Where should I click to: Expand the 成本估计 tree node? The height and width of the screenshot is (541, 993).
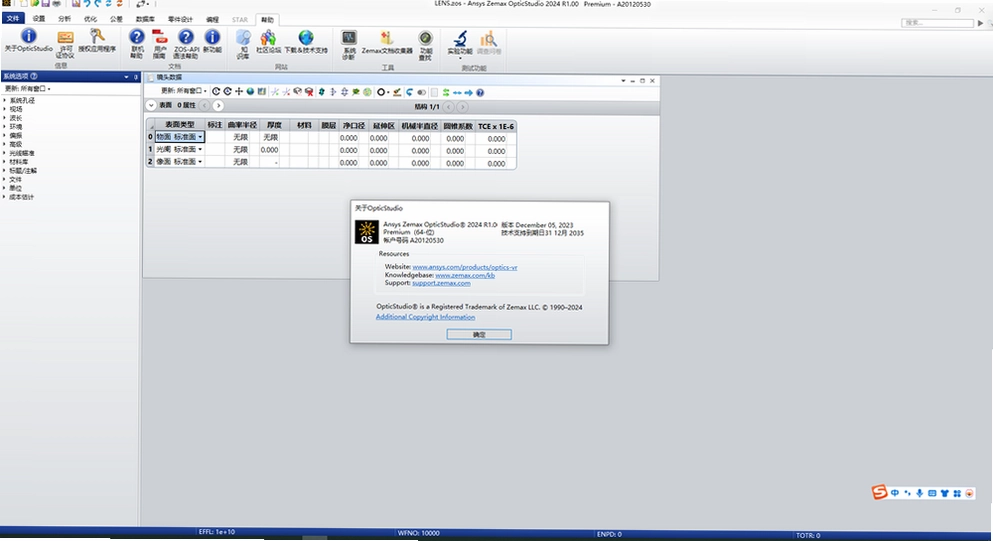point(4,197)
